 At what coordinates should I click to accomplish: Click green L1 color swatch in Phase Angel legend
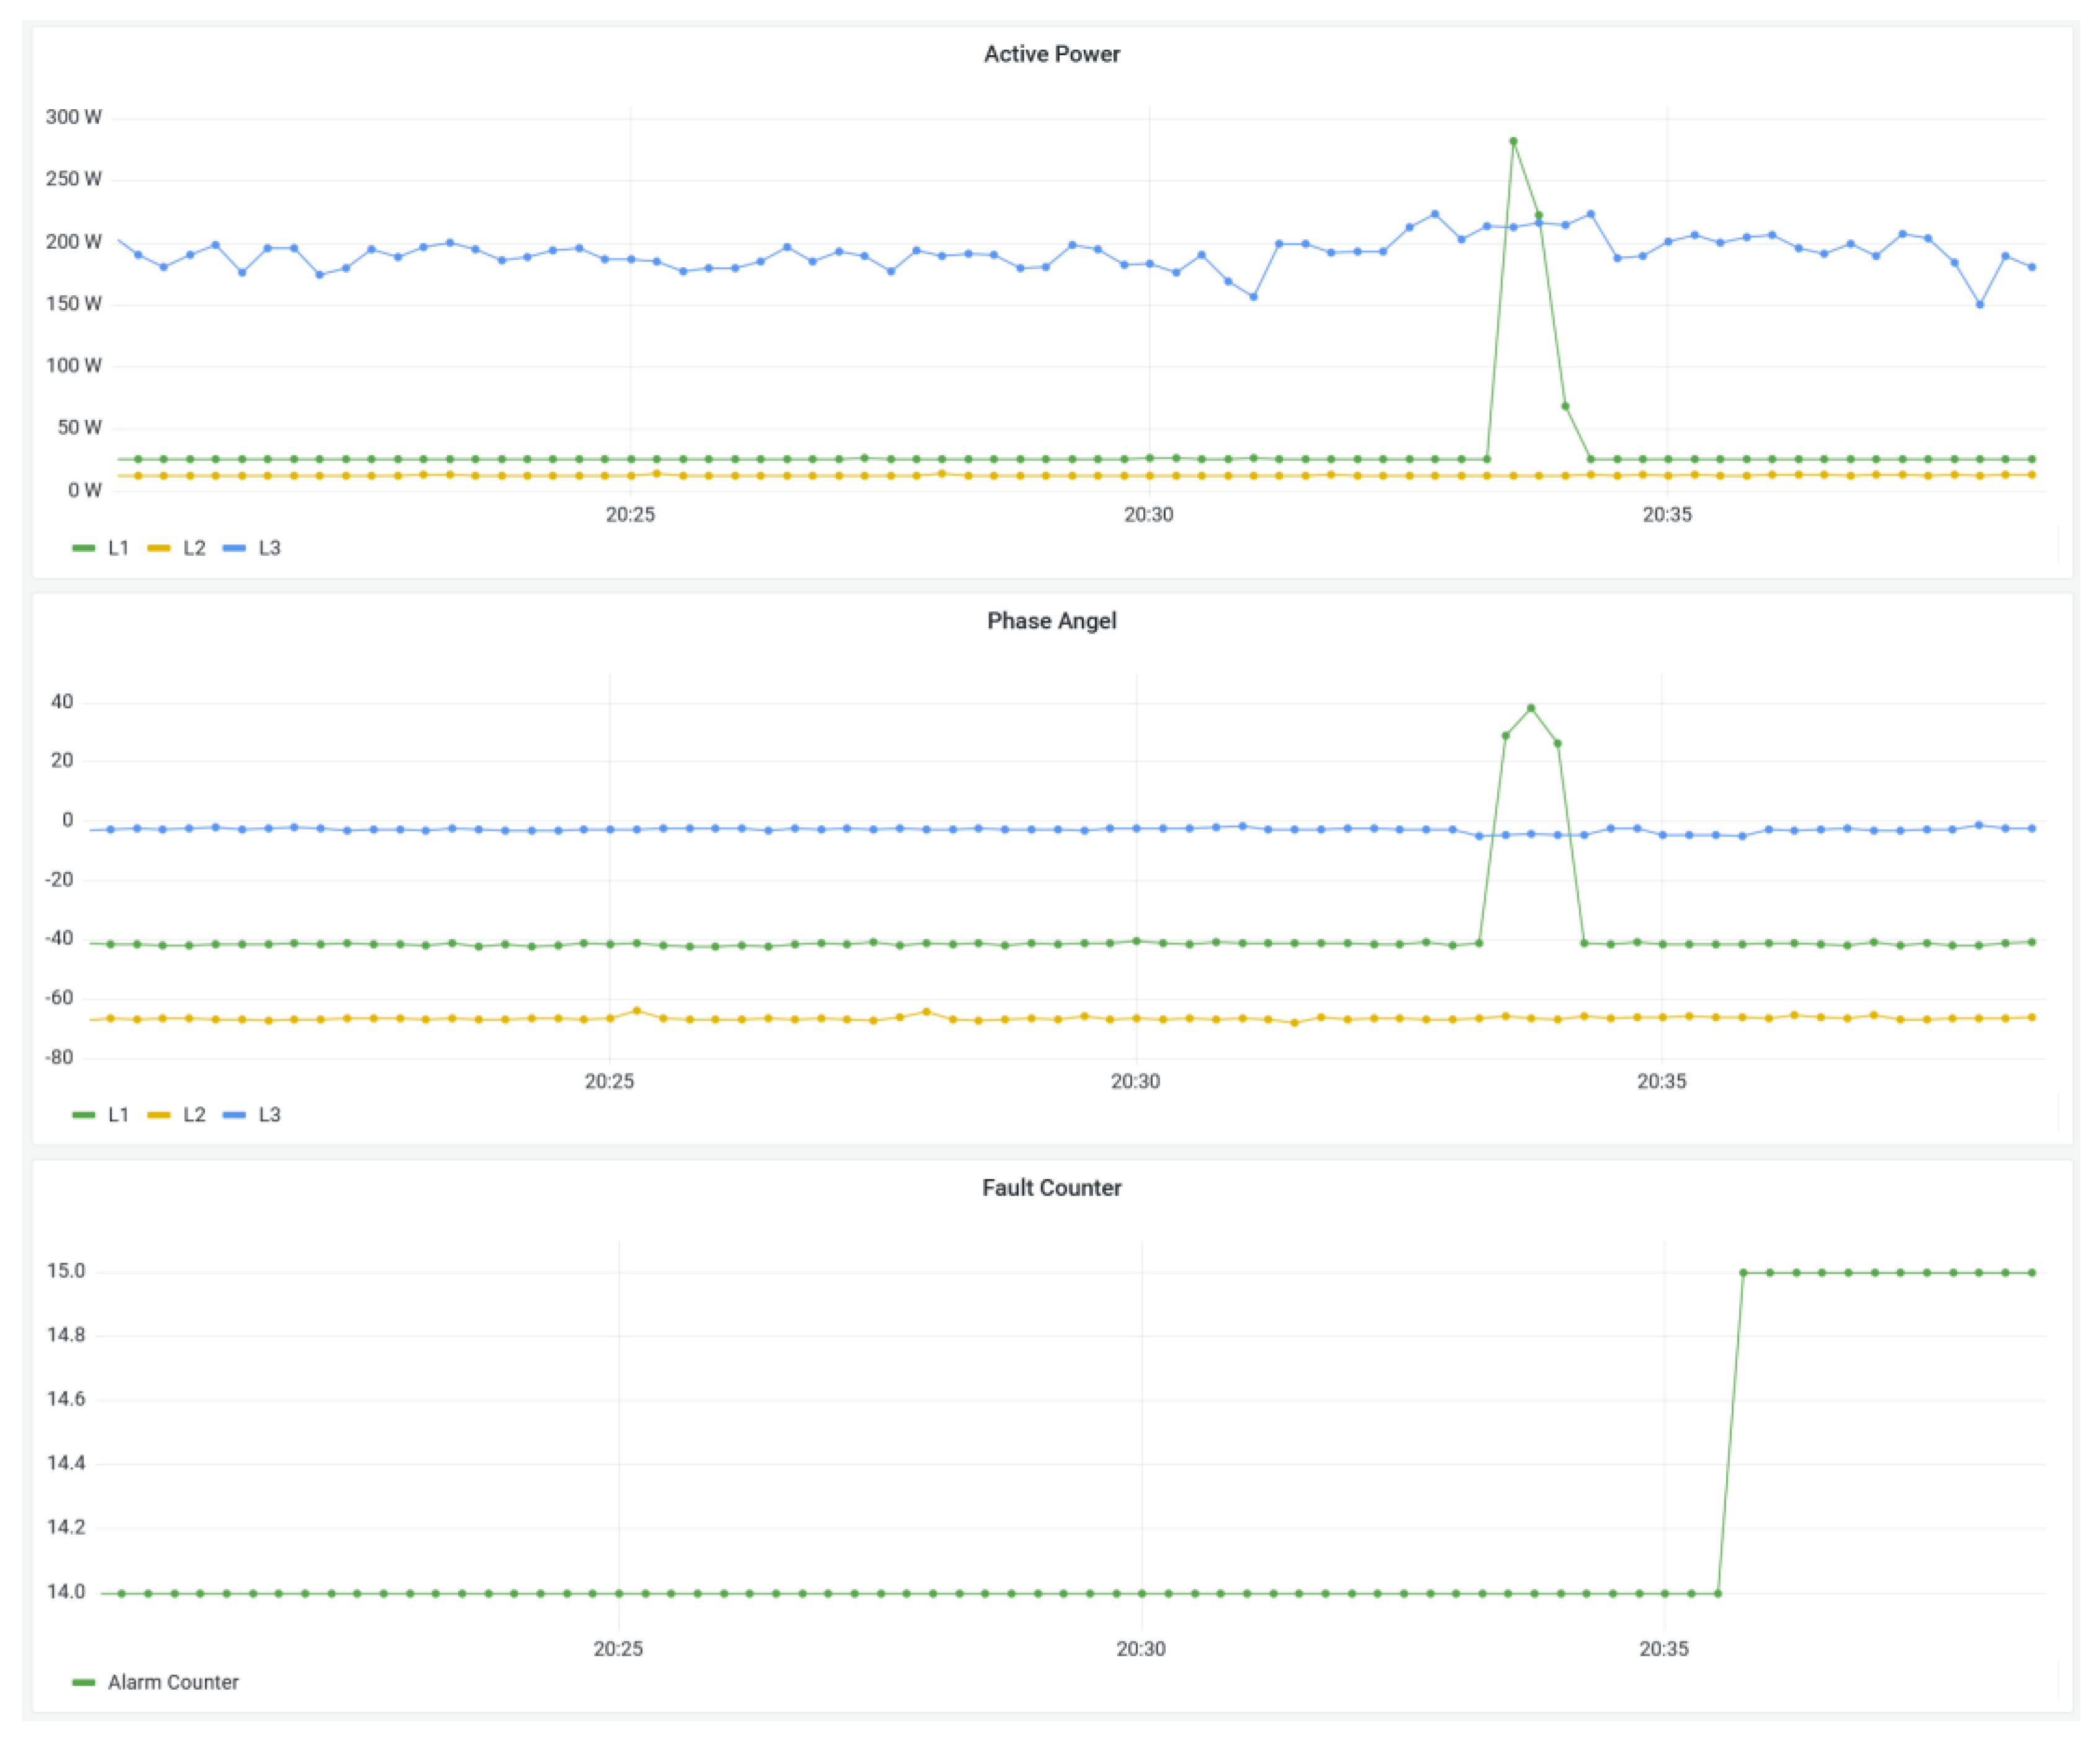[84, 1115]
